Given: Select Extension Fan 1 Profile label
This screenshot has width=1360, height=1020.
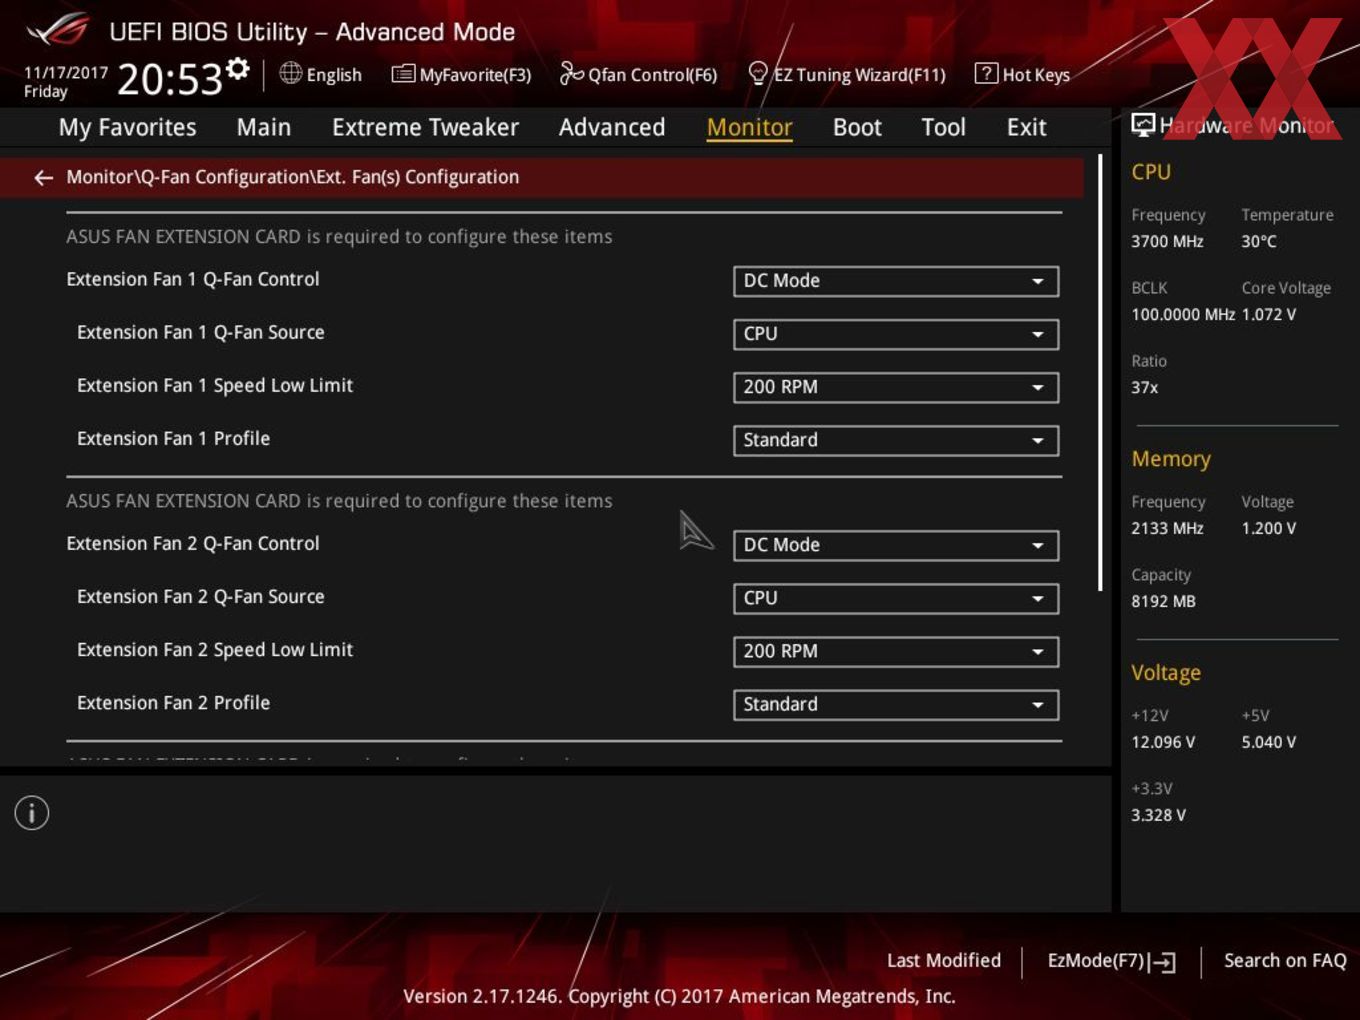Looking at the screenshot, I should (173, 438).
